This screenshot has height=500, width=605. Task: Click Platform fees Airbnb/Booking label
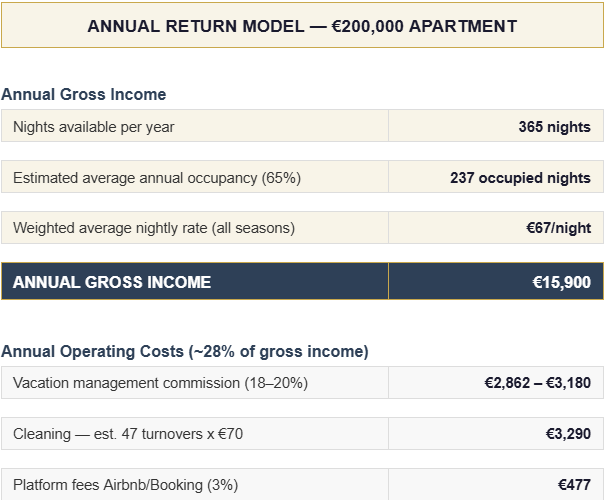125,485
